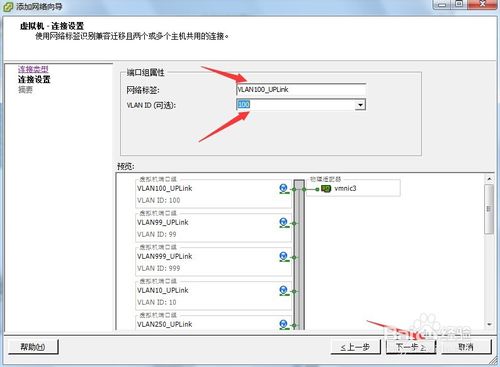
Task: Click globe icon for VLAN250_UPLink port group
Action: coord(283,324)
